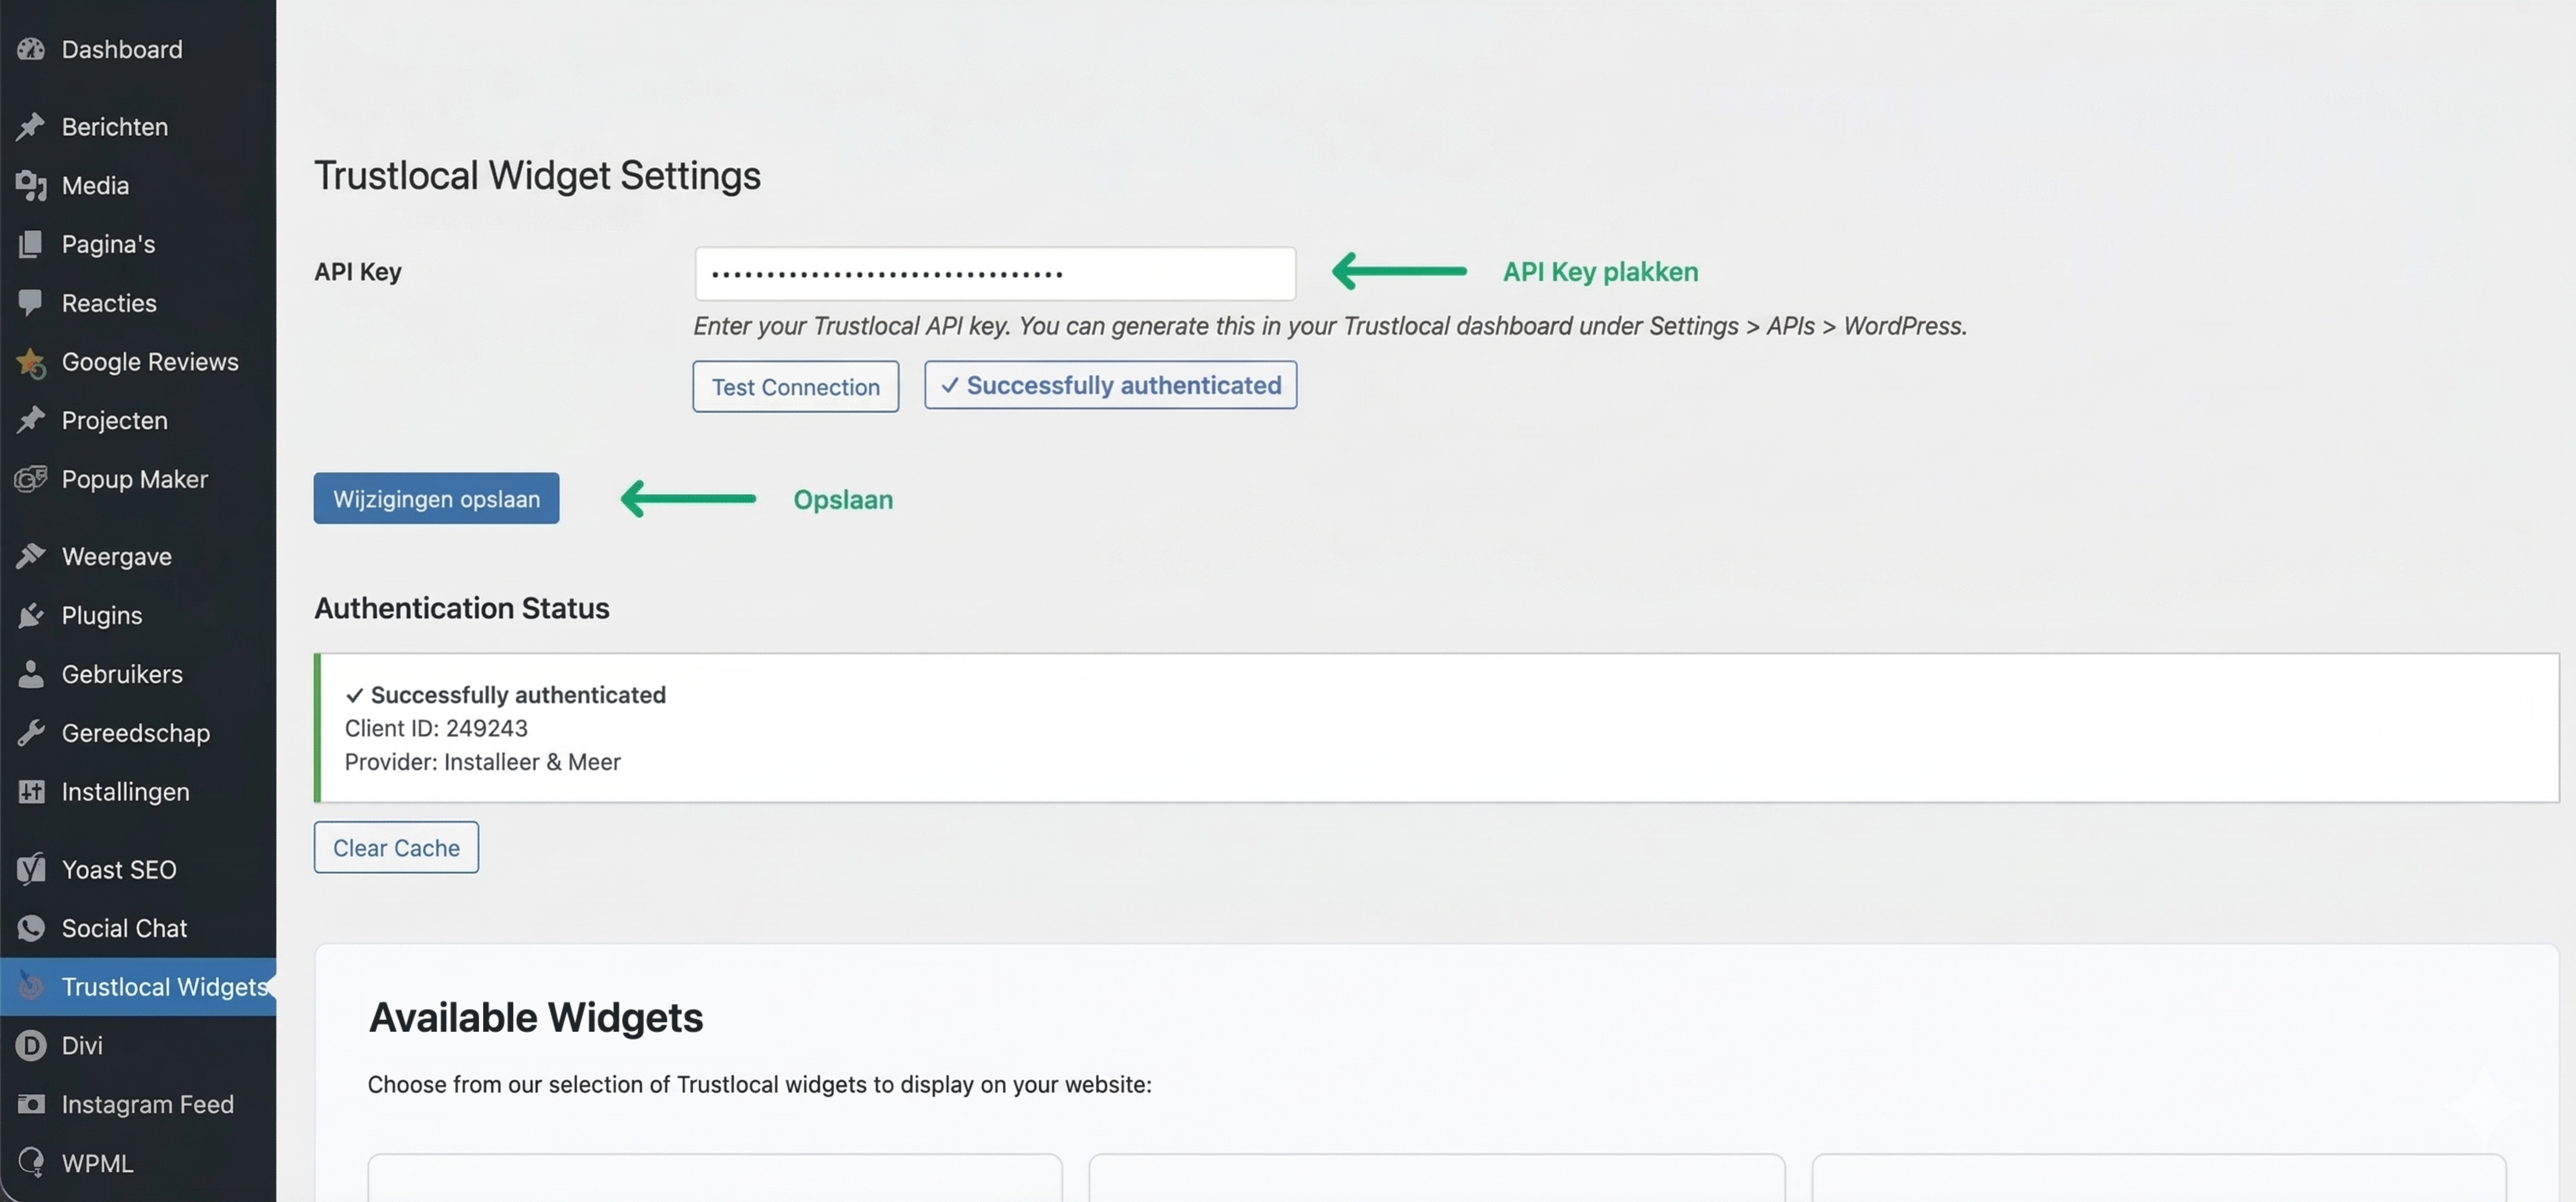Go to Berichten in sidebar
This screenshot has width=2576, height=1202.
[x=115, y=127]
